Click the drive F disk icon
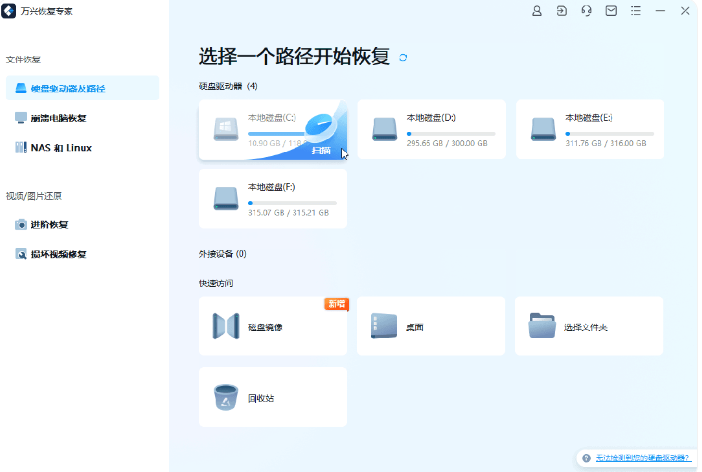This screenshot has height=472, width=702. [226, 198]
